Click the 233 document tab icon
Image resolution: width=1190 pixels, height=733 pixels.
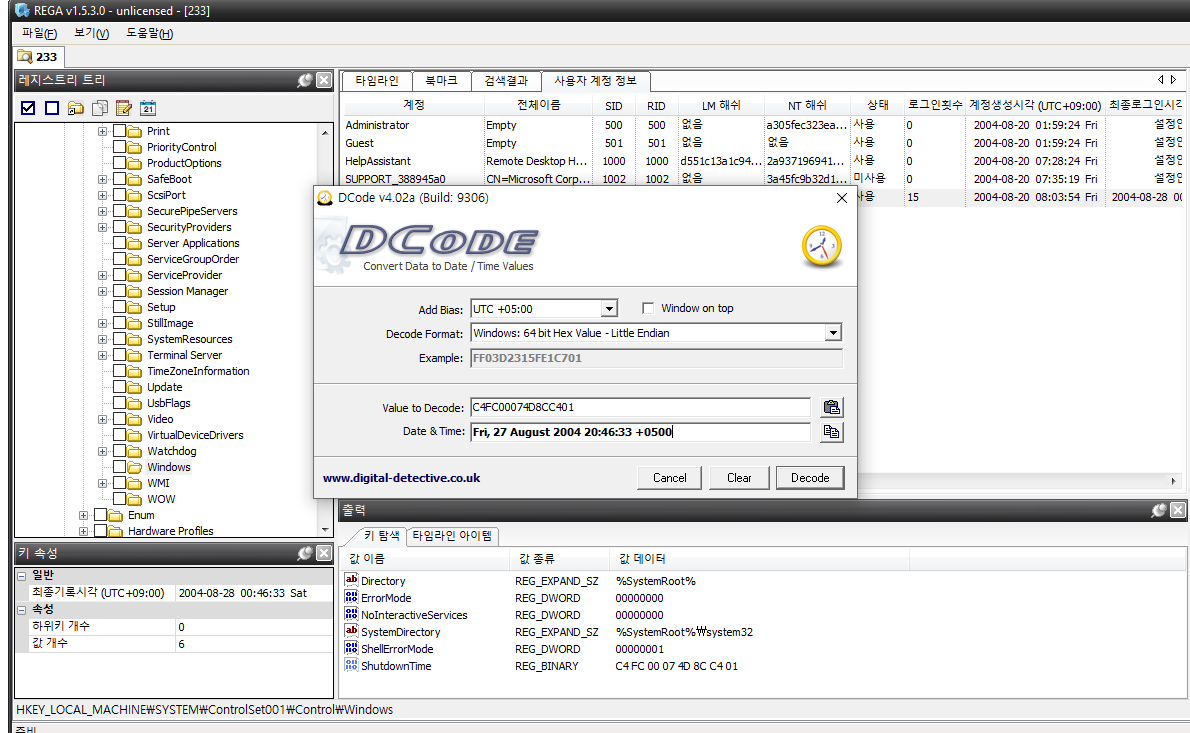coord(25,56)
